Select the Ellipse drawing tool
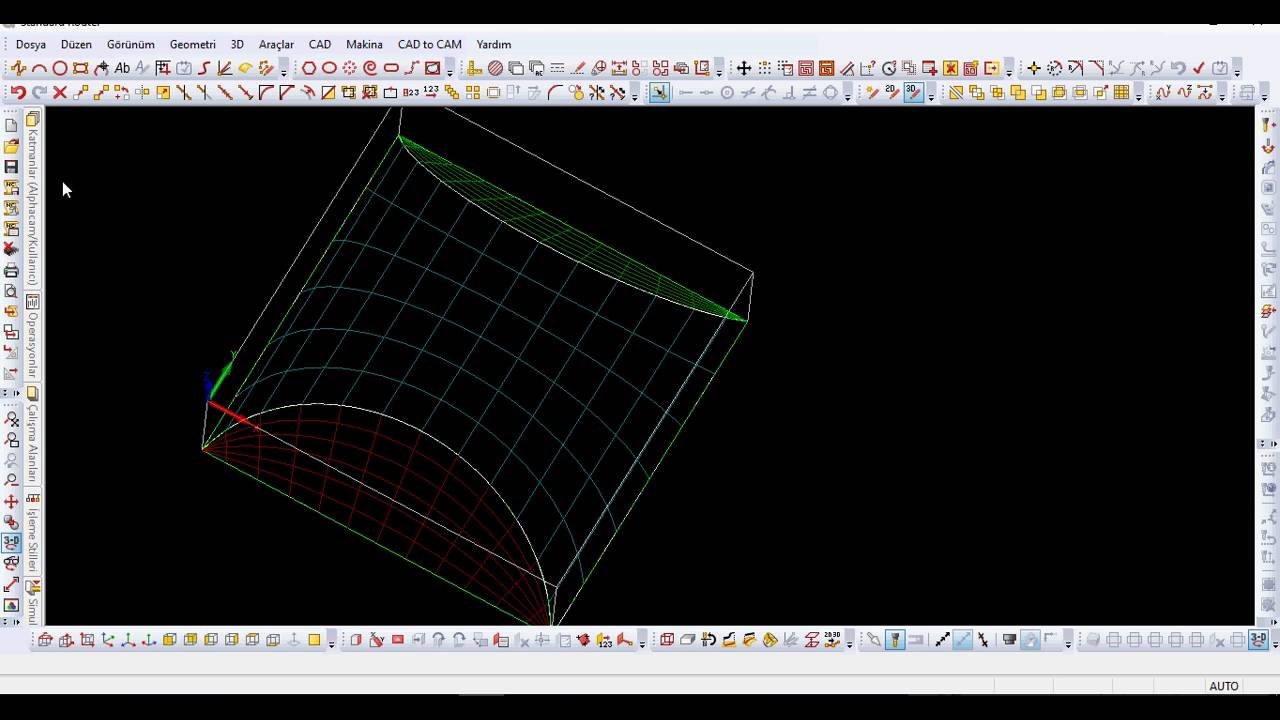 pos(329,68)
